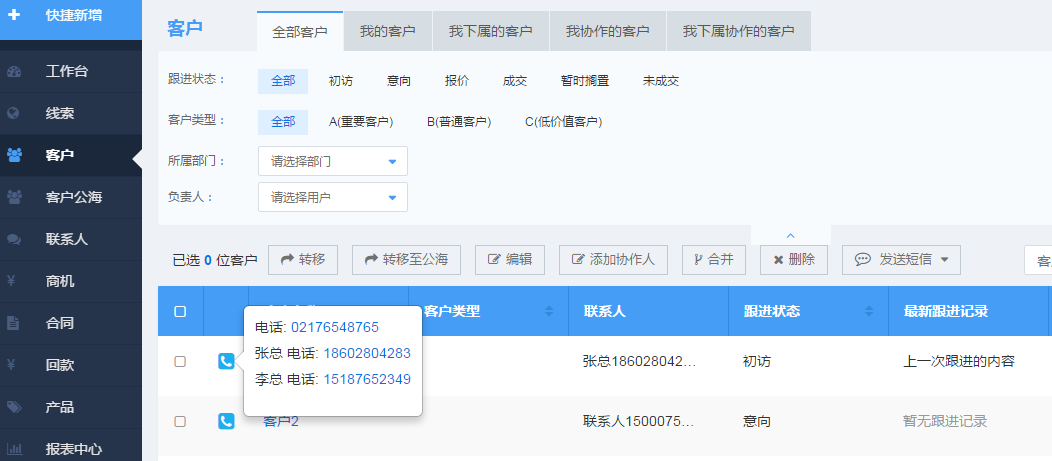Click the globe icon beside 线索
The height and width of the screenshot is (461, 1052).
click(13, 113)
